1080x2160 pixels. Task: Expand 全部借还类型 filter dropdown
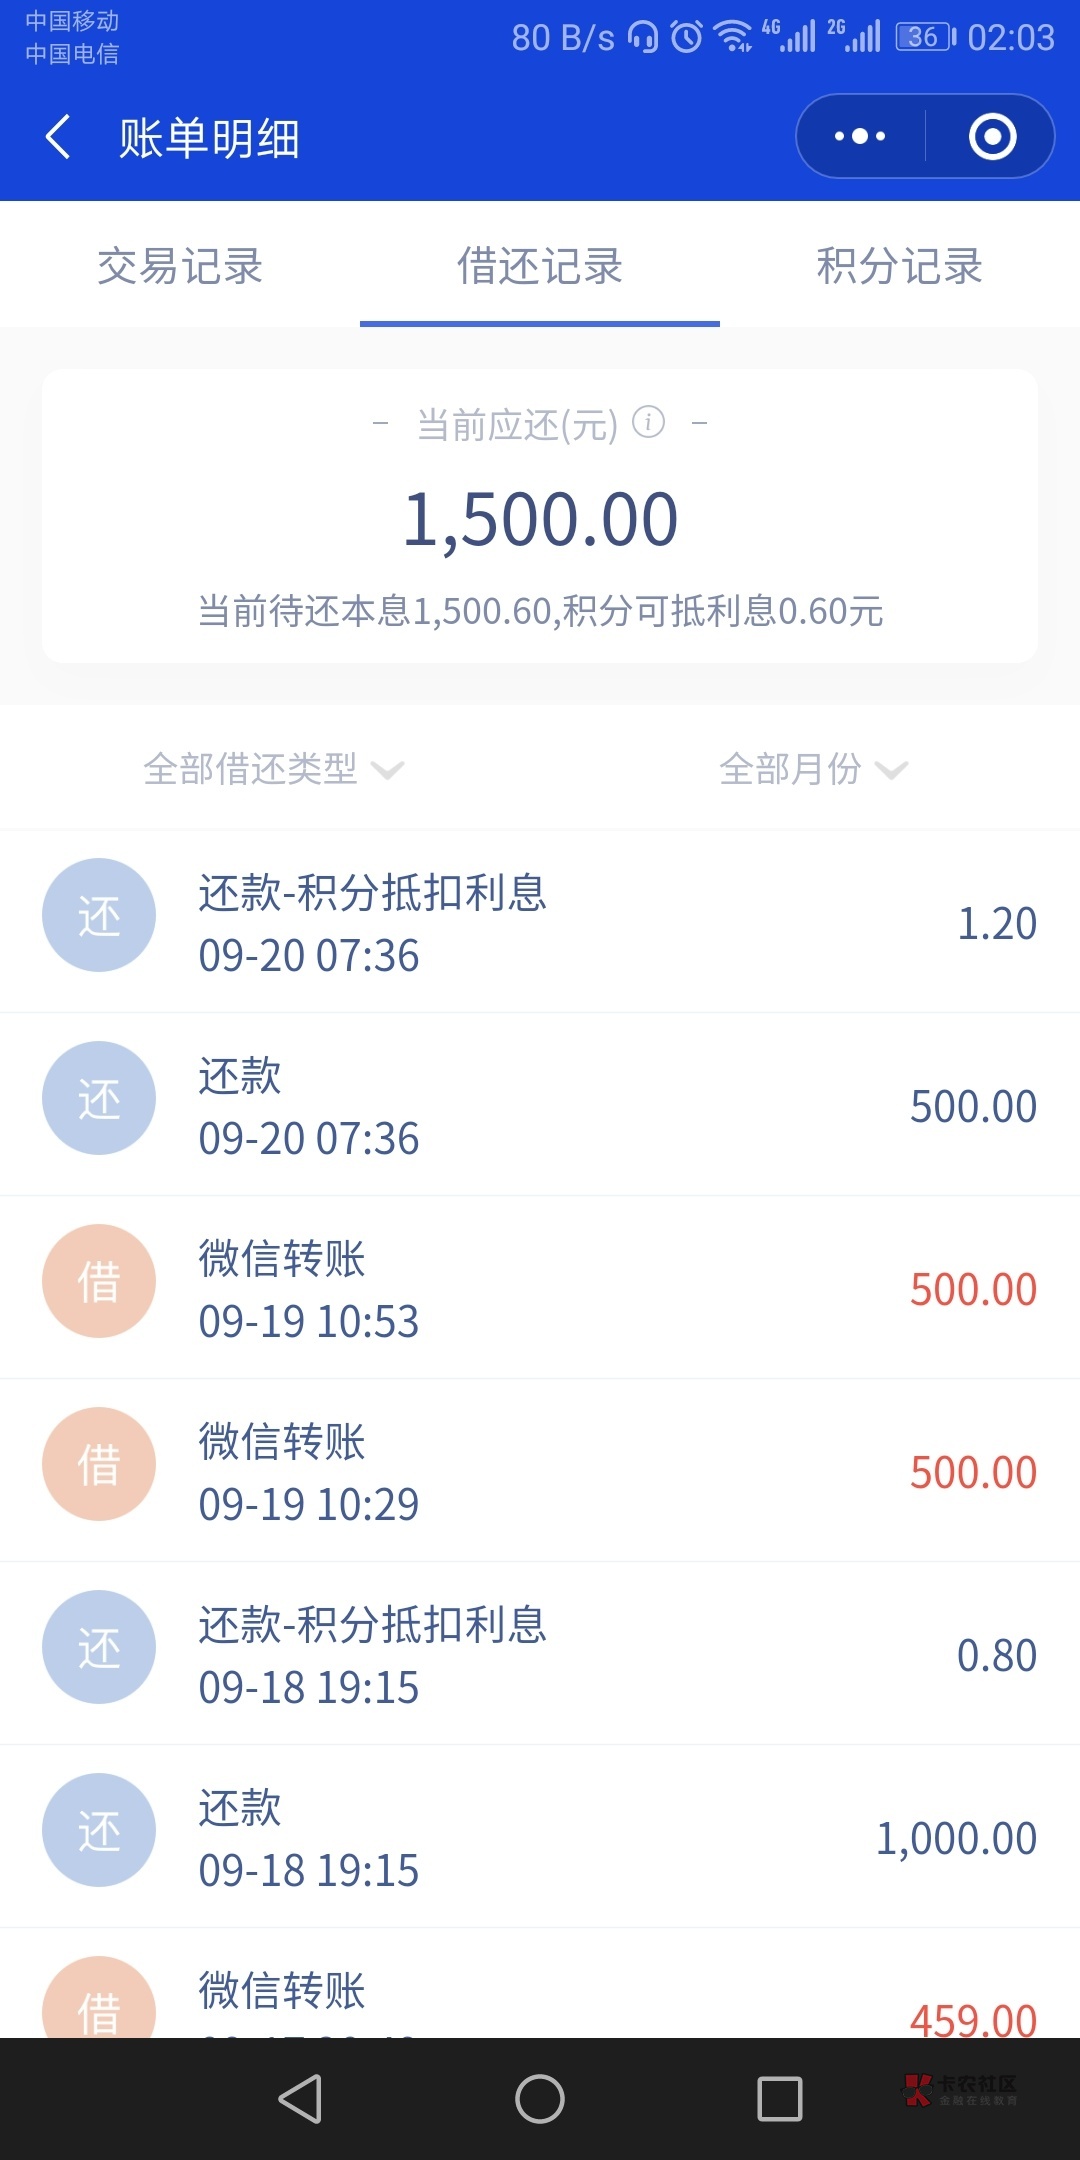(273, 769)
